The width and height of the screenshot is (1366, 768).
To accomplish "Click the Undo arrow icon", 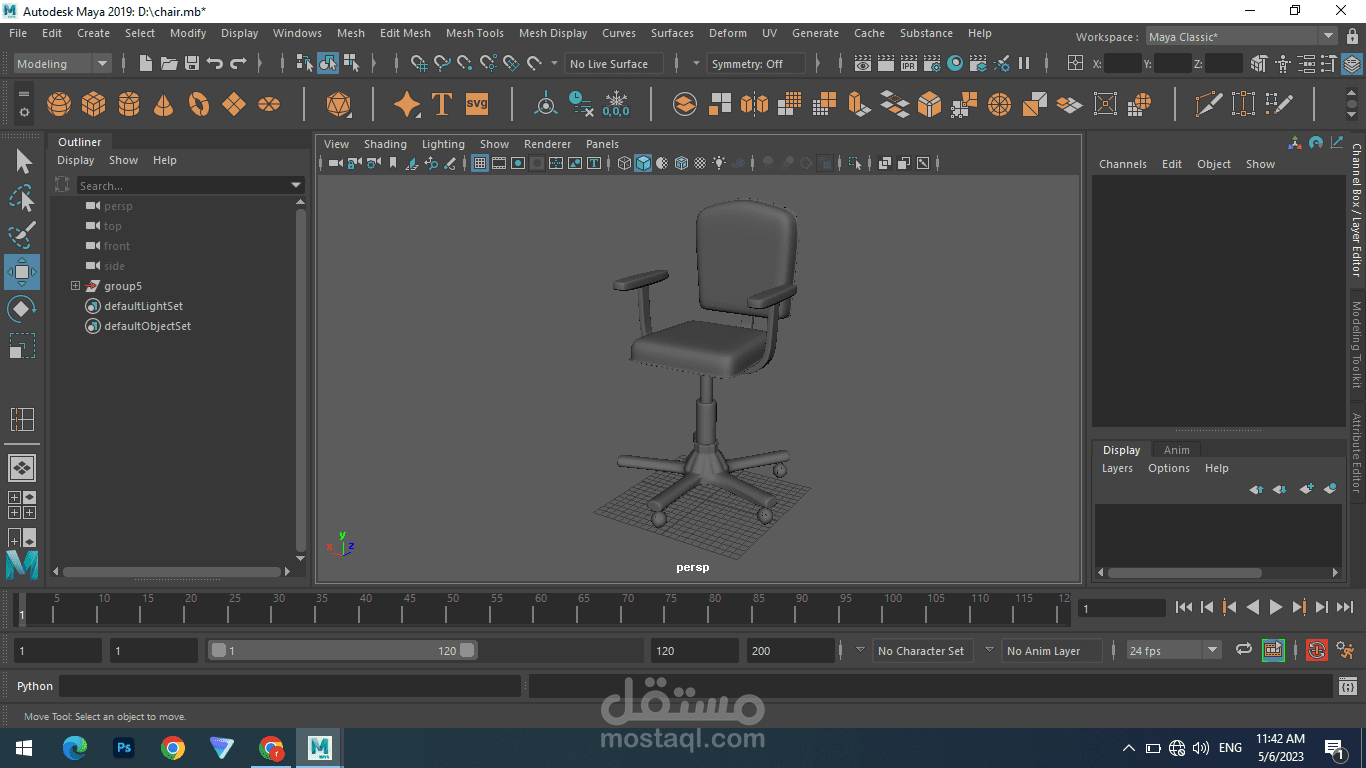I will [215, 63].
